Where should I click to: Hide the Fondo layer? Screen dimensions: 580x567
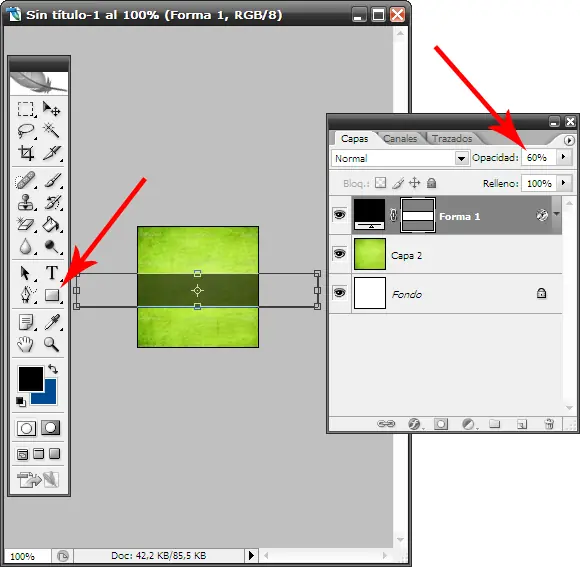[x=339, y=293]
